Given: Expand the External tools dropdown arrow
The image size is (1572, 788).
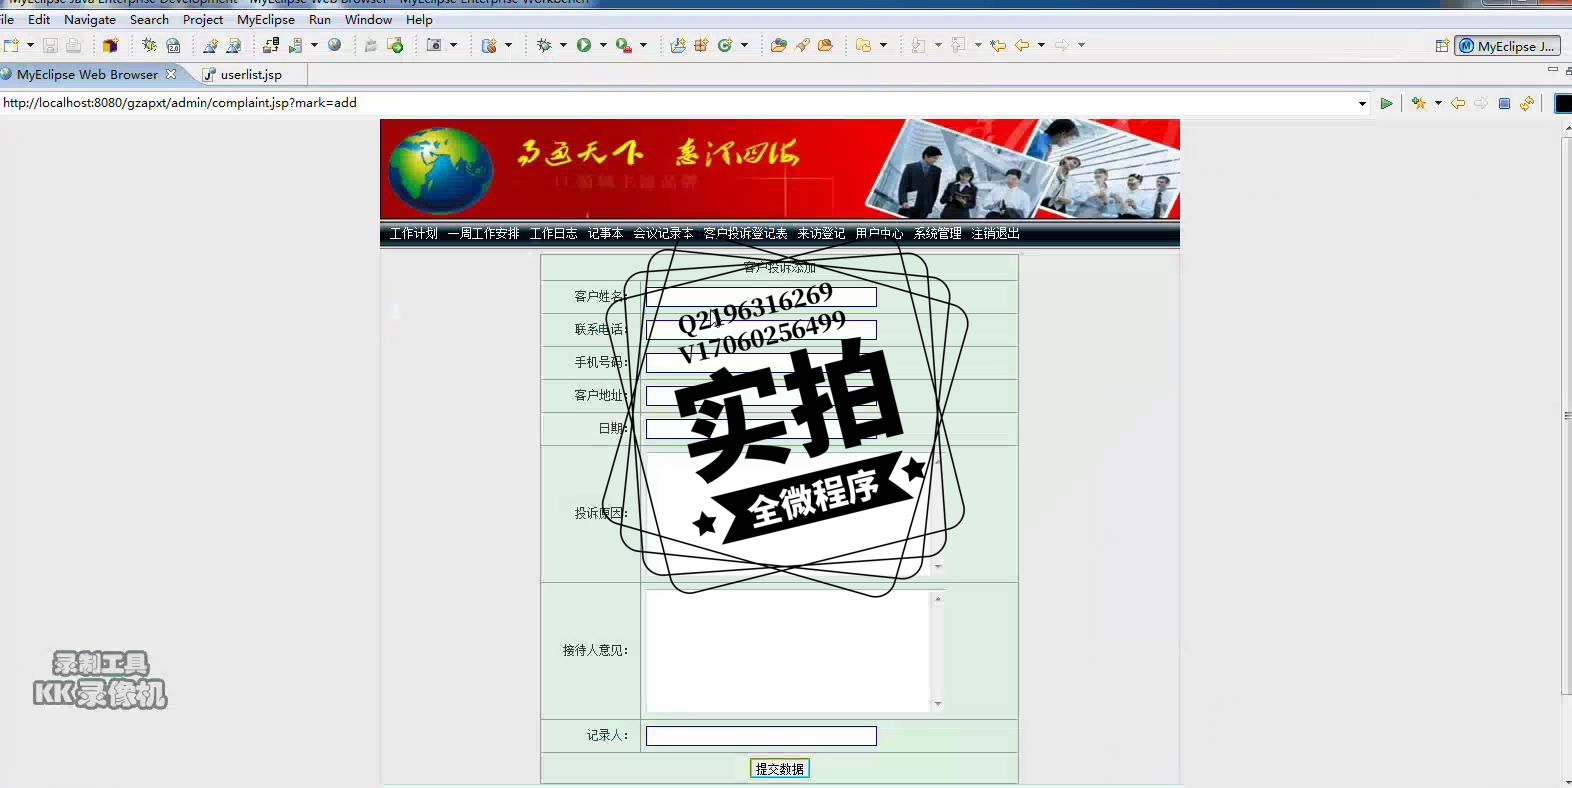Looking at the screenshot, I should [x=643, y=45].
